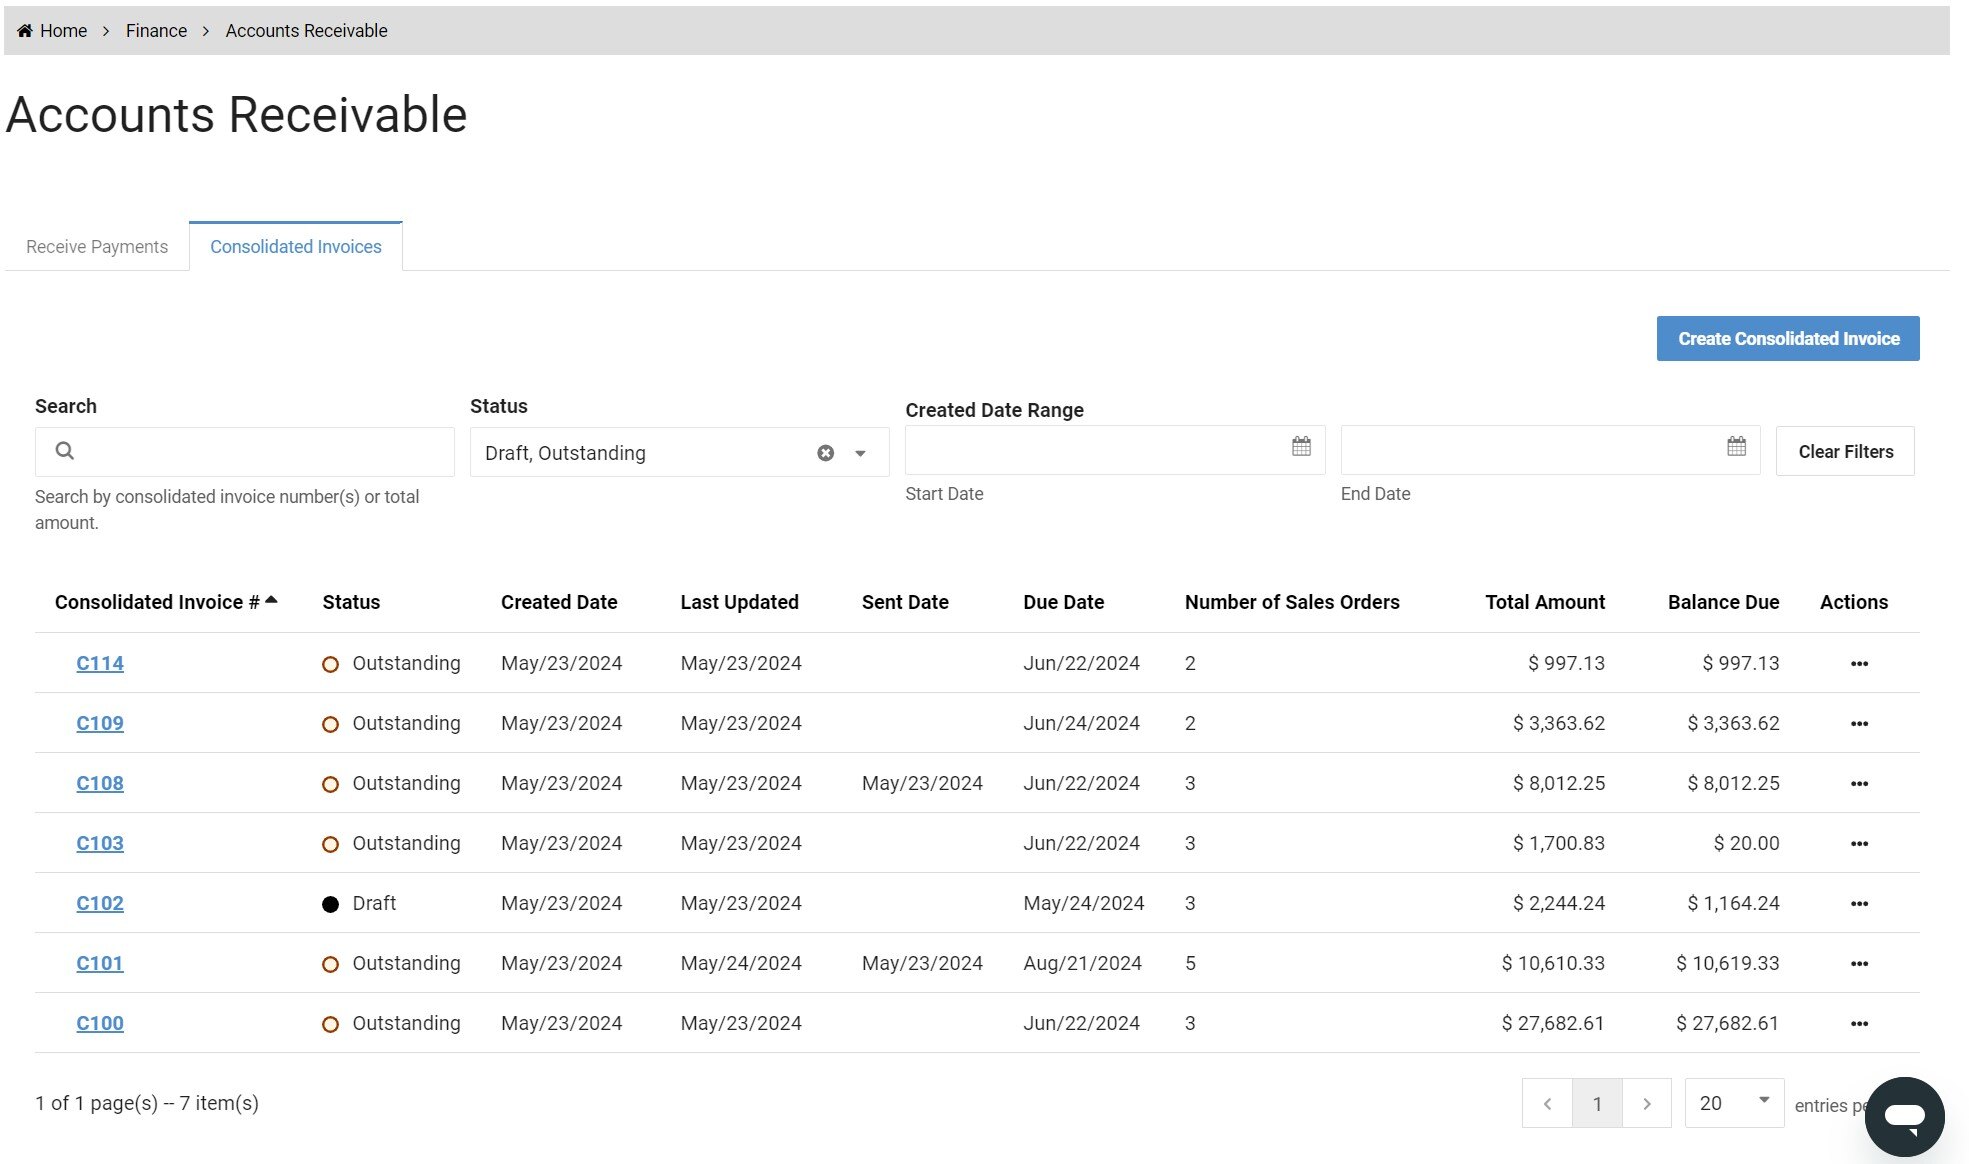Click Accounts Receivable breadcrumb item
This screenshot has height=1164, width=1969.
(306, 31)
